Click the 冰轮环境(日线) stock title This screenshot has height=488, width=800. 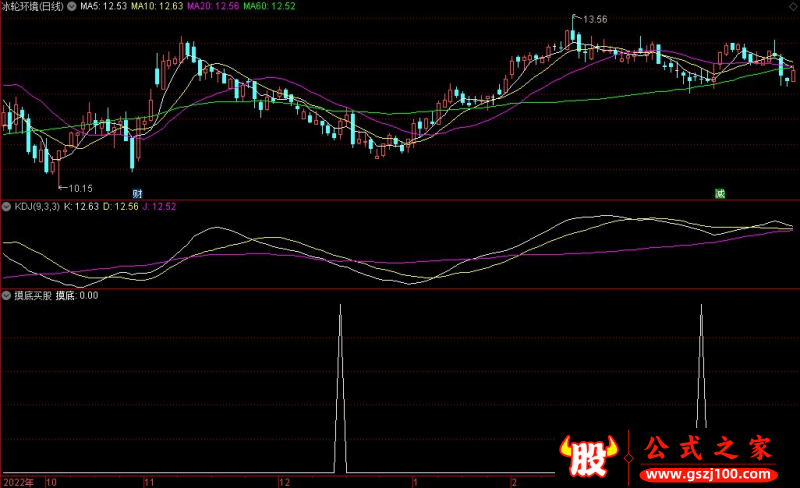point(32,6)
